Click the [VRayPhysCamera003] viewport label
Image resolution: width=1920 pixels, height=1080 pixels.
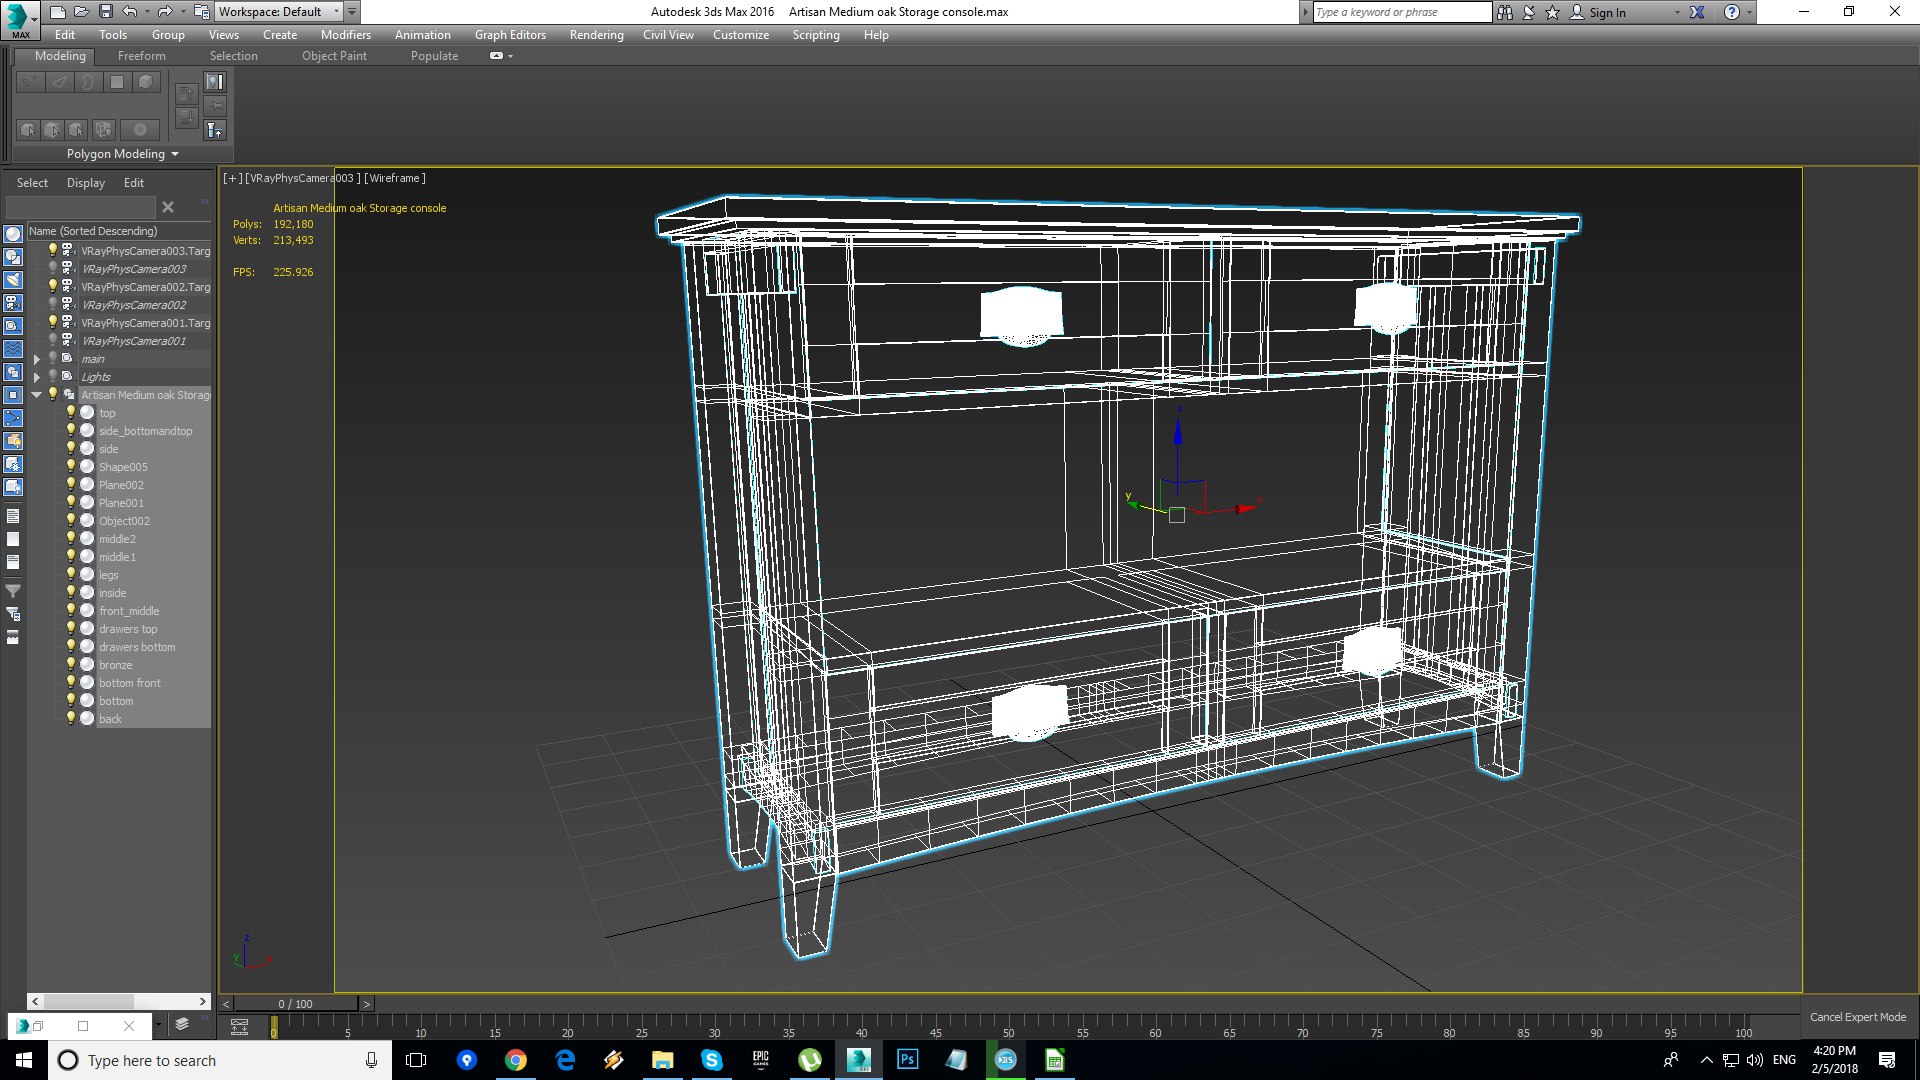[x=302, y=178]
